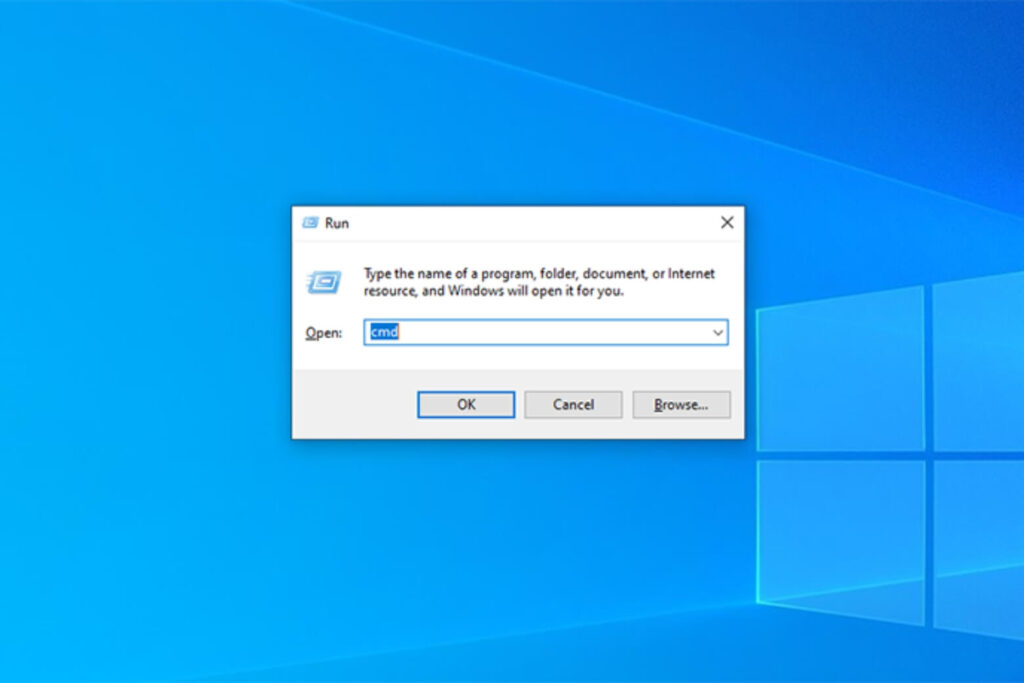Viewport: 1024px width, 683px height.
Task: Select the large blue Run program icon
Action: [x=323, y=283]
